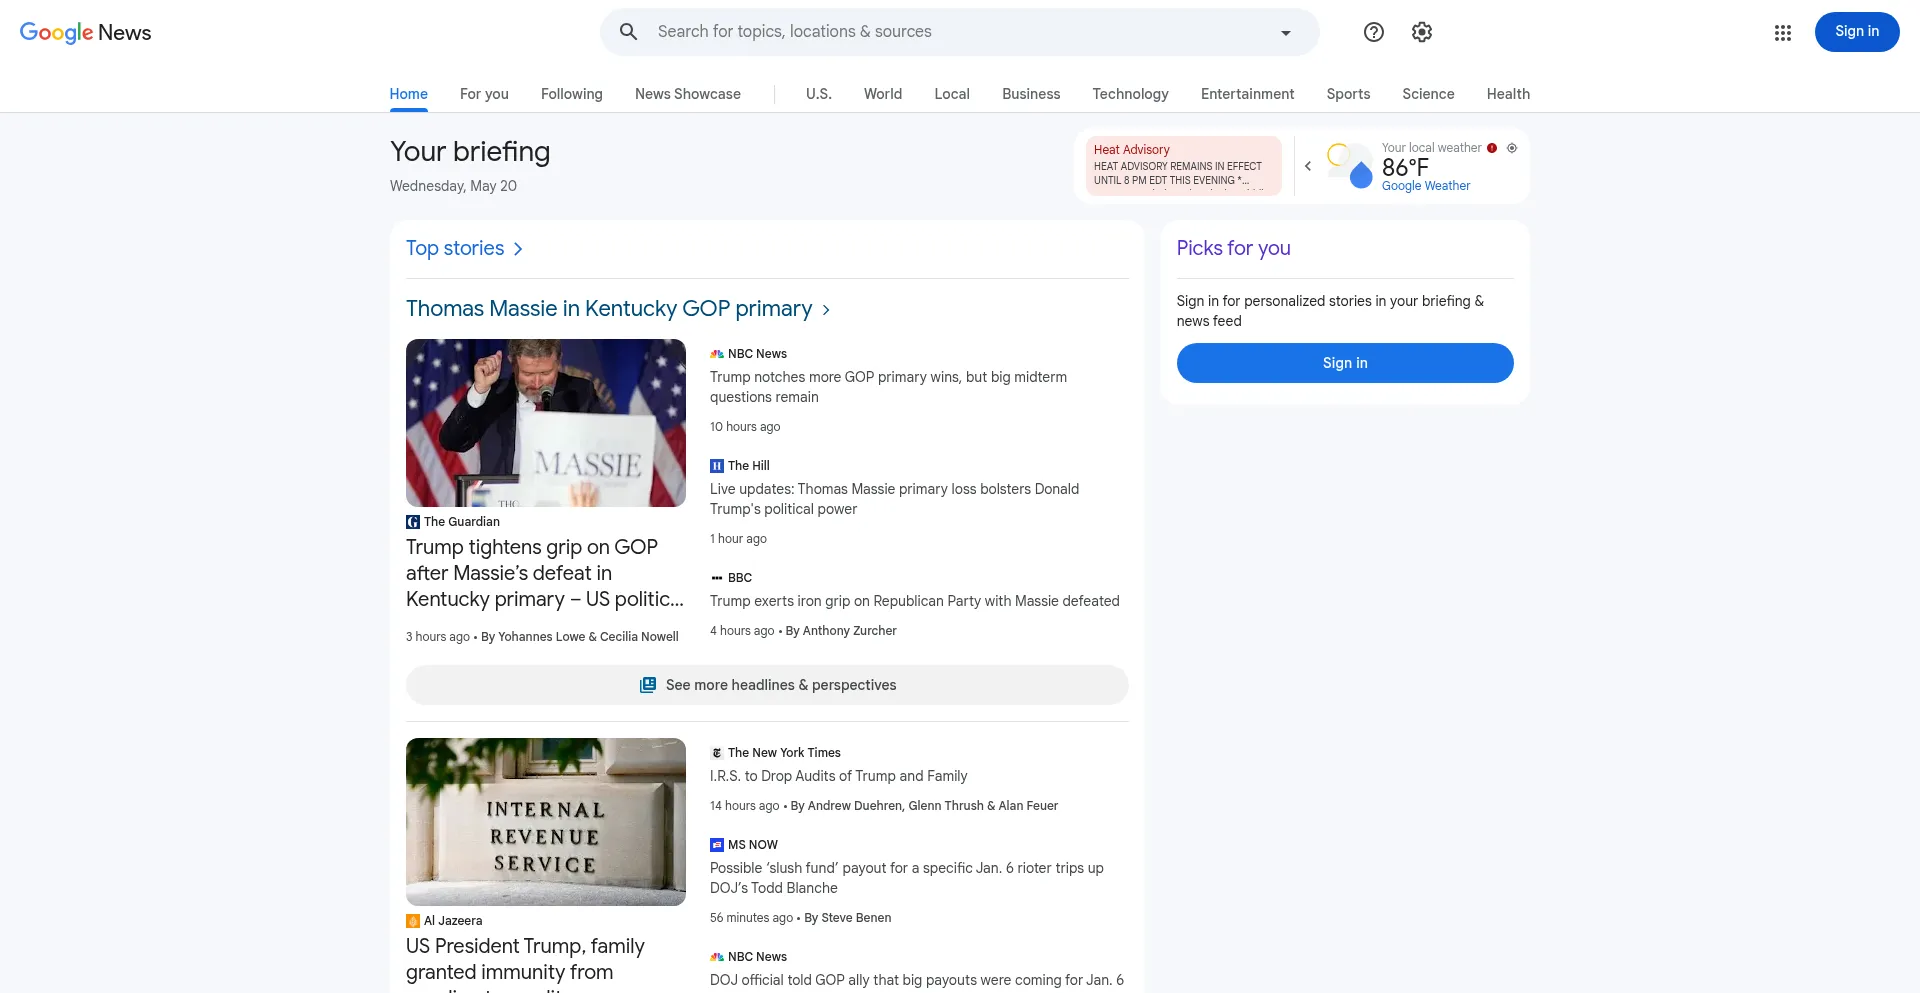Open Al Jazeera Trump family immunity headline

(x=525, y=962)
